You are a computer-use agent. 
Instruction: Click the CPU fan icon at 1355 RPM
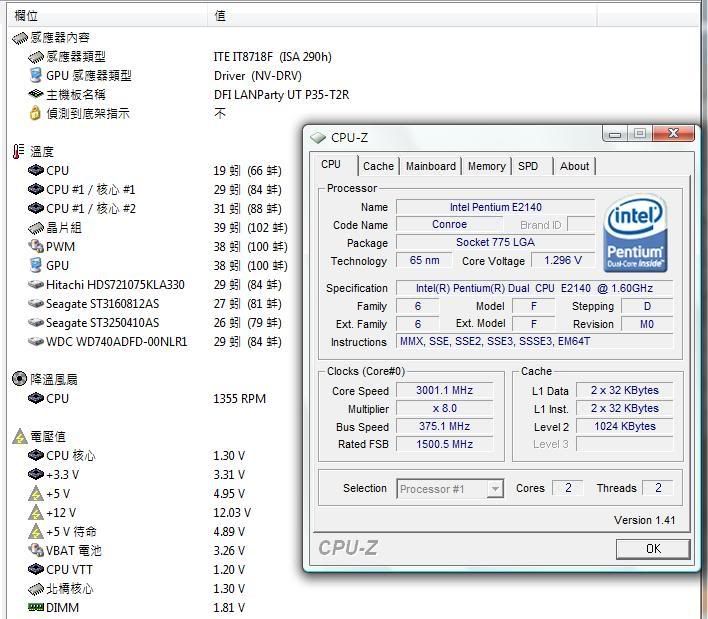(x=36, y=398)
